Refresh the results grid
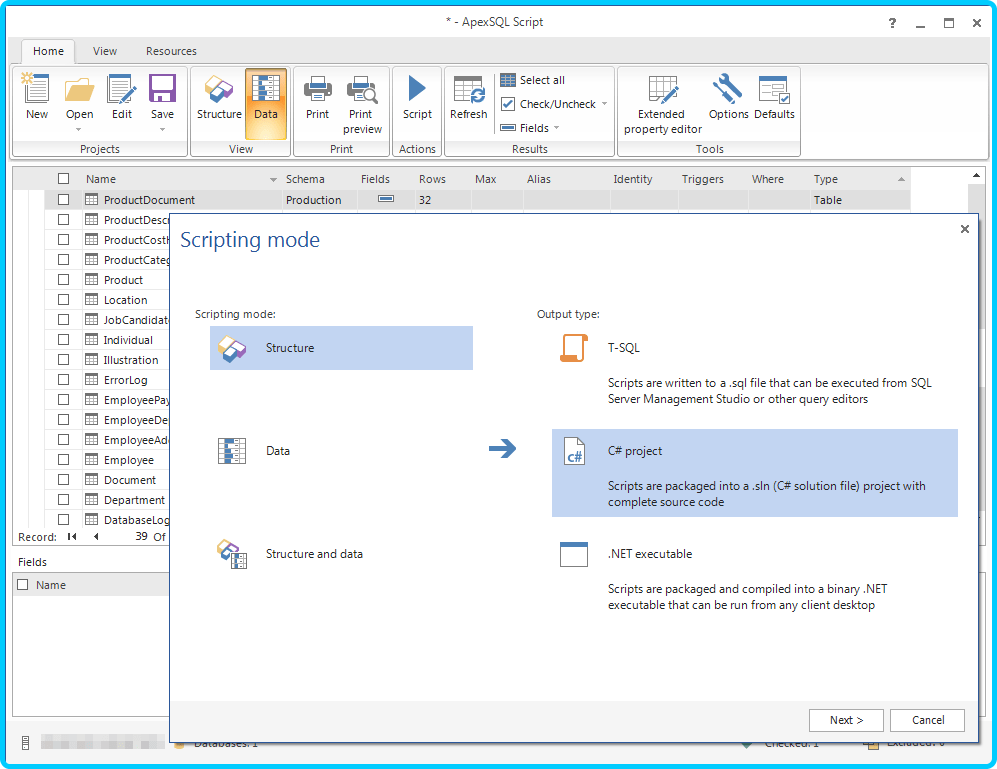 (x=469, y=97)
